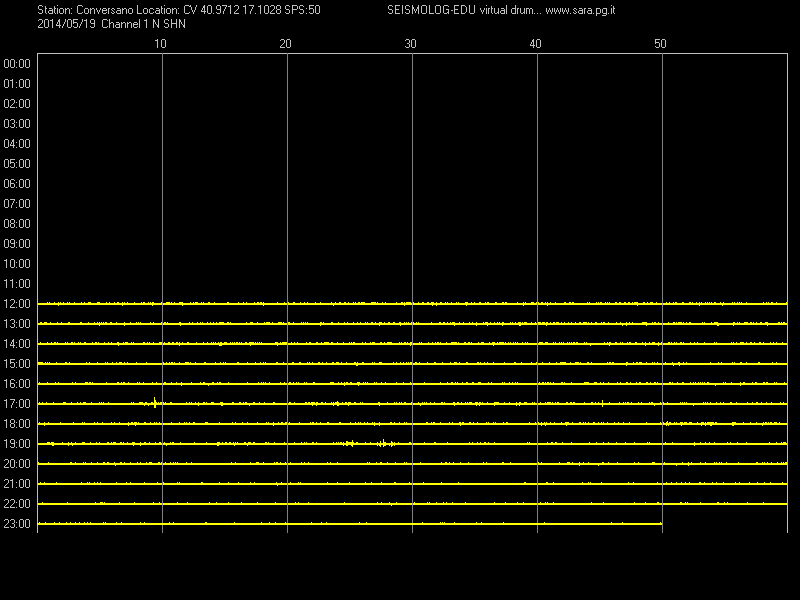The image size is (800, 600).
Task: Click the 19:00 hour label
Action: pyautogui.click(x=17, y=444)
